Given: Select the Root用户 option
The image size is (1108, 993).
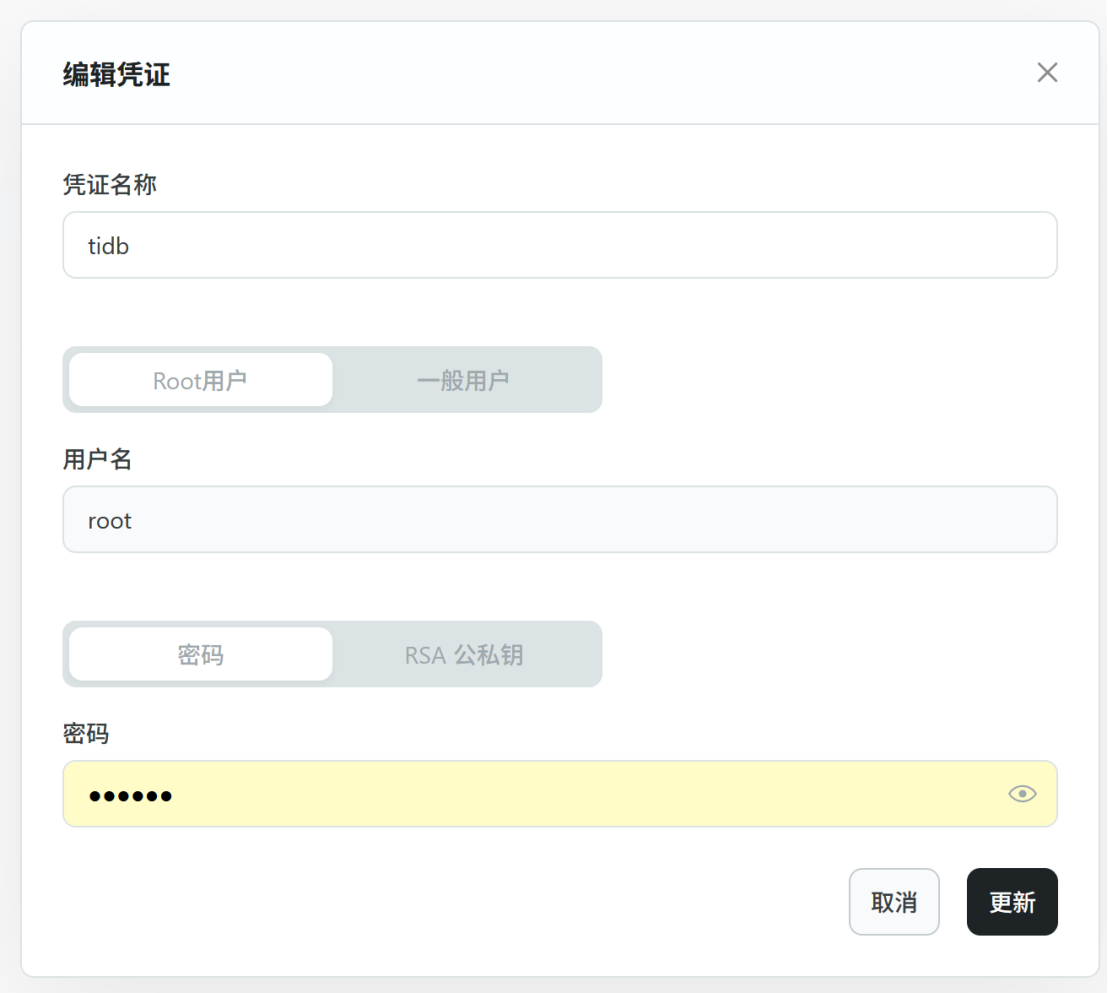Looking at the screenshot, I should 200,380.
